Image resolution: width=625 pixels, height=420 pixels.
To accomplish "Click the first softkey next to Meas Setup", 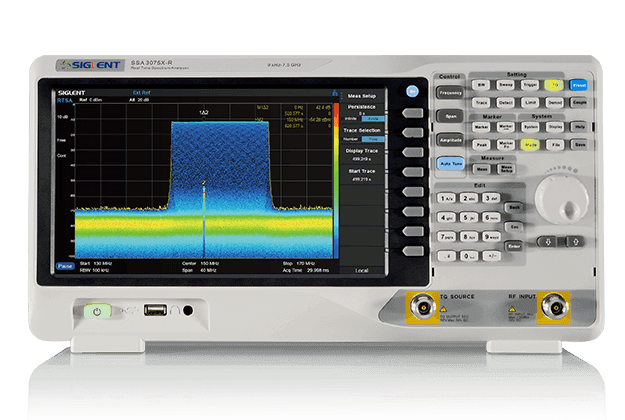I will (x=413, y=113).
